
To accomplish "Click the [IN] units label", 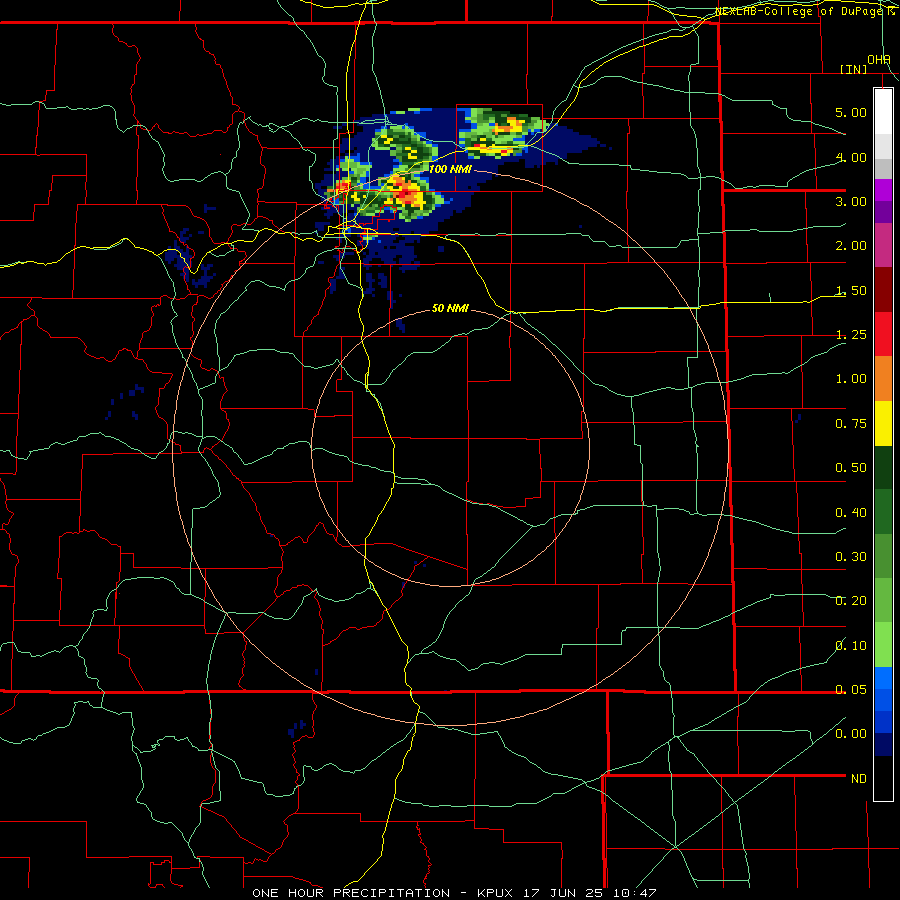I will click(854, 69).
